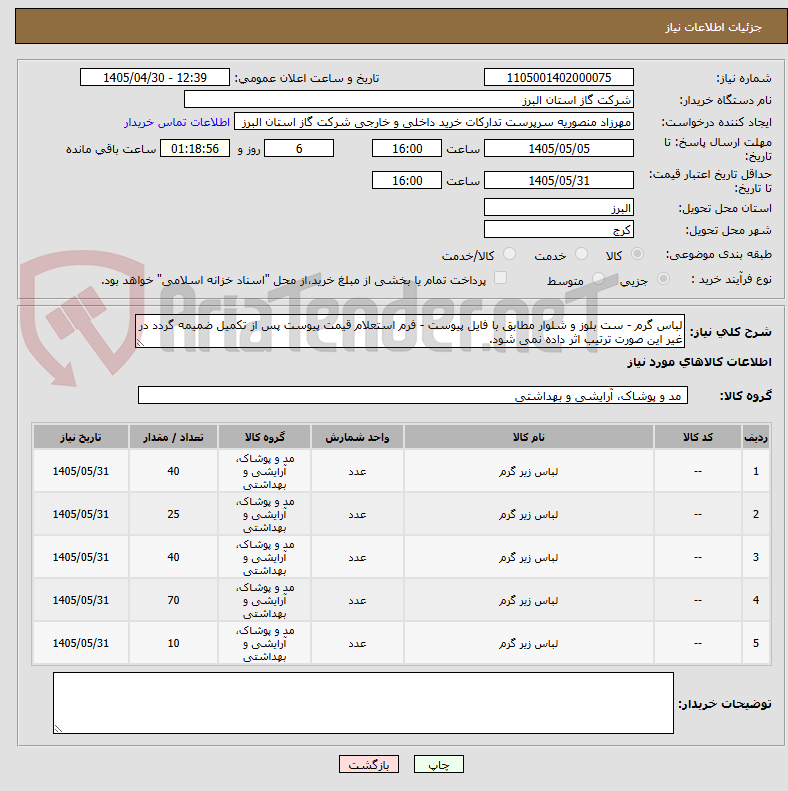Viewport: 788px width, 791px height.
Task: Click the empty توضیحات خریدار text area
Action: coord(363,703)
